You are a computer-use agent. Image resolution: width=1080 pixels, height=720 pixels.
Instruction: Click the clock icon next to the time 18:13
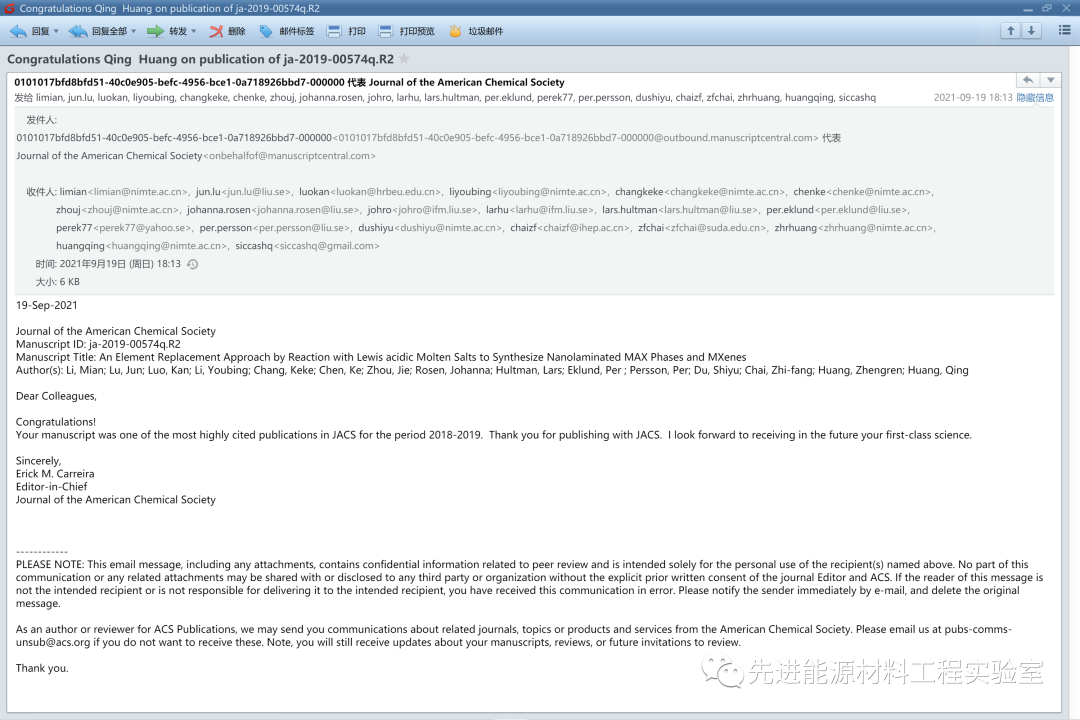[193, 264]
